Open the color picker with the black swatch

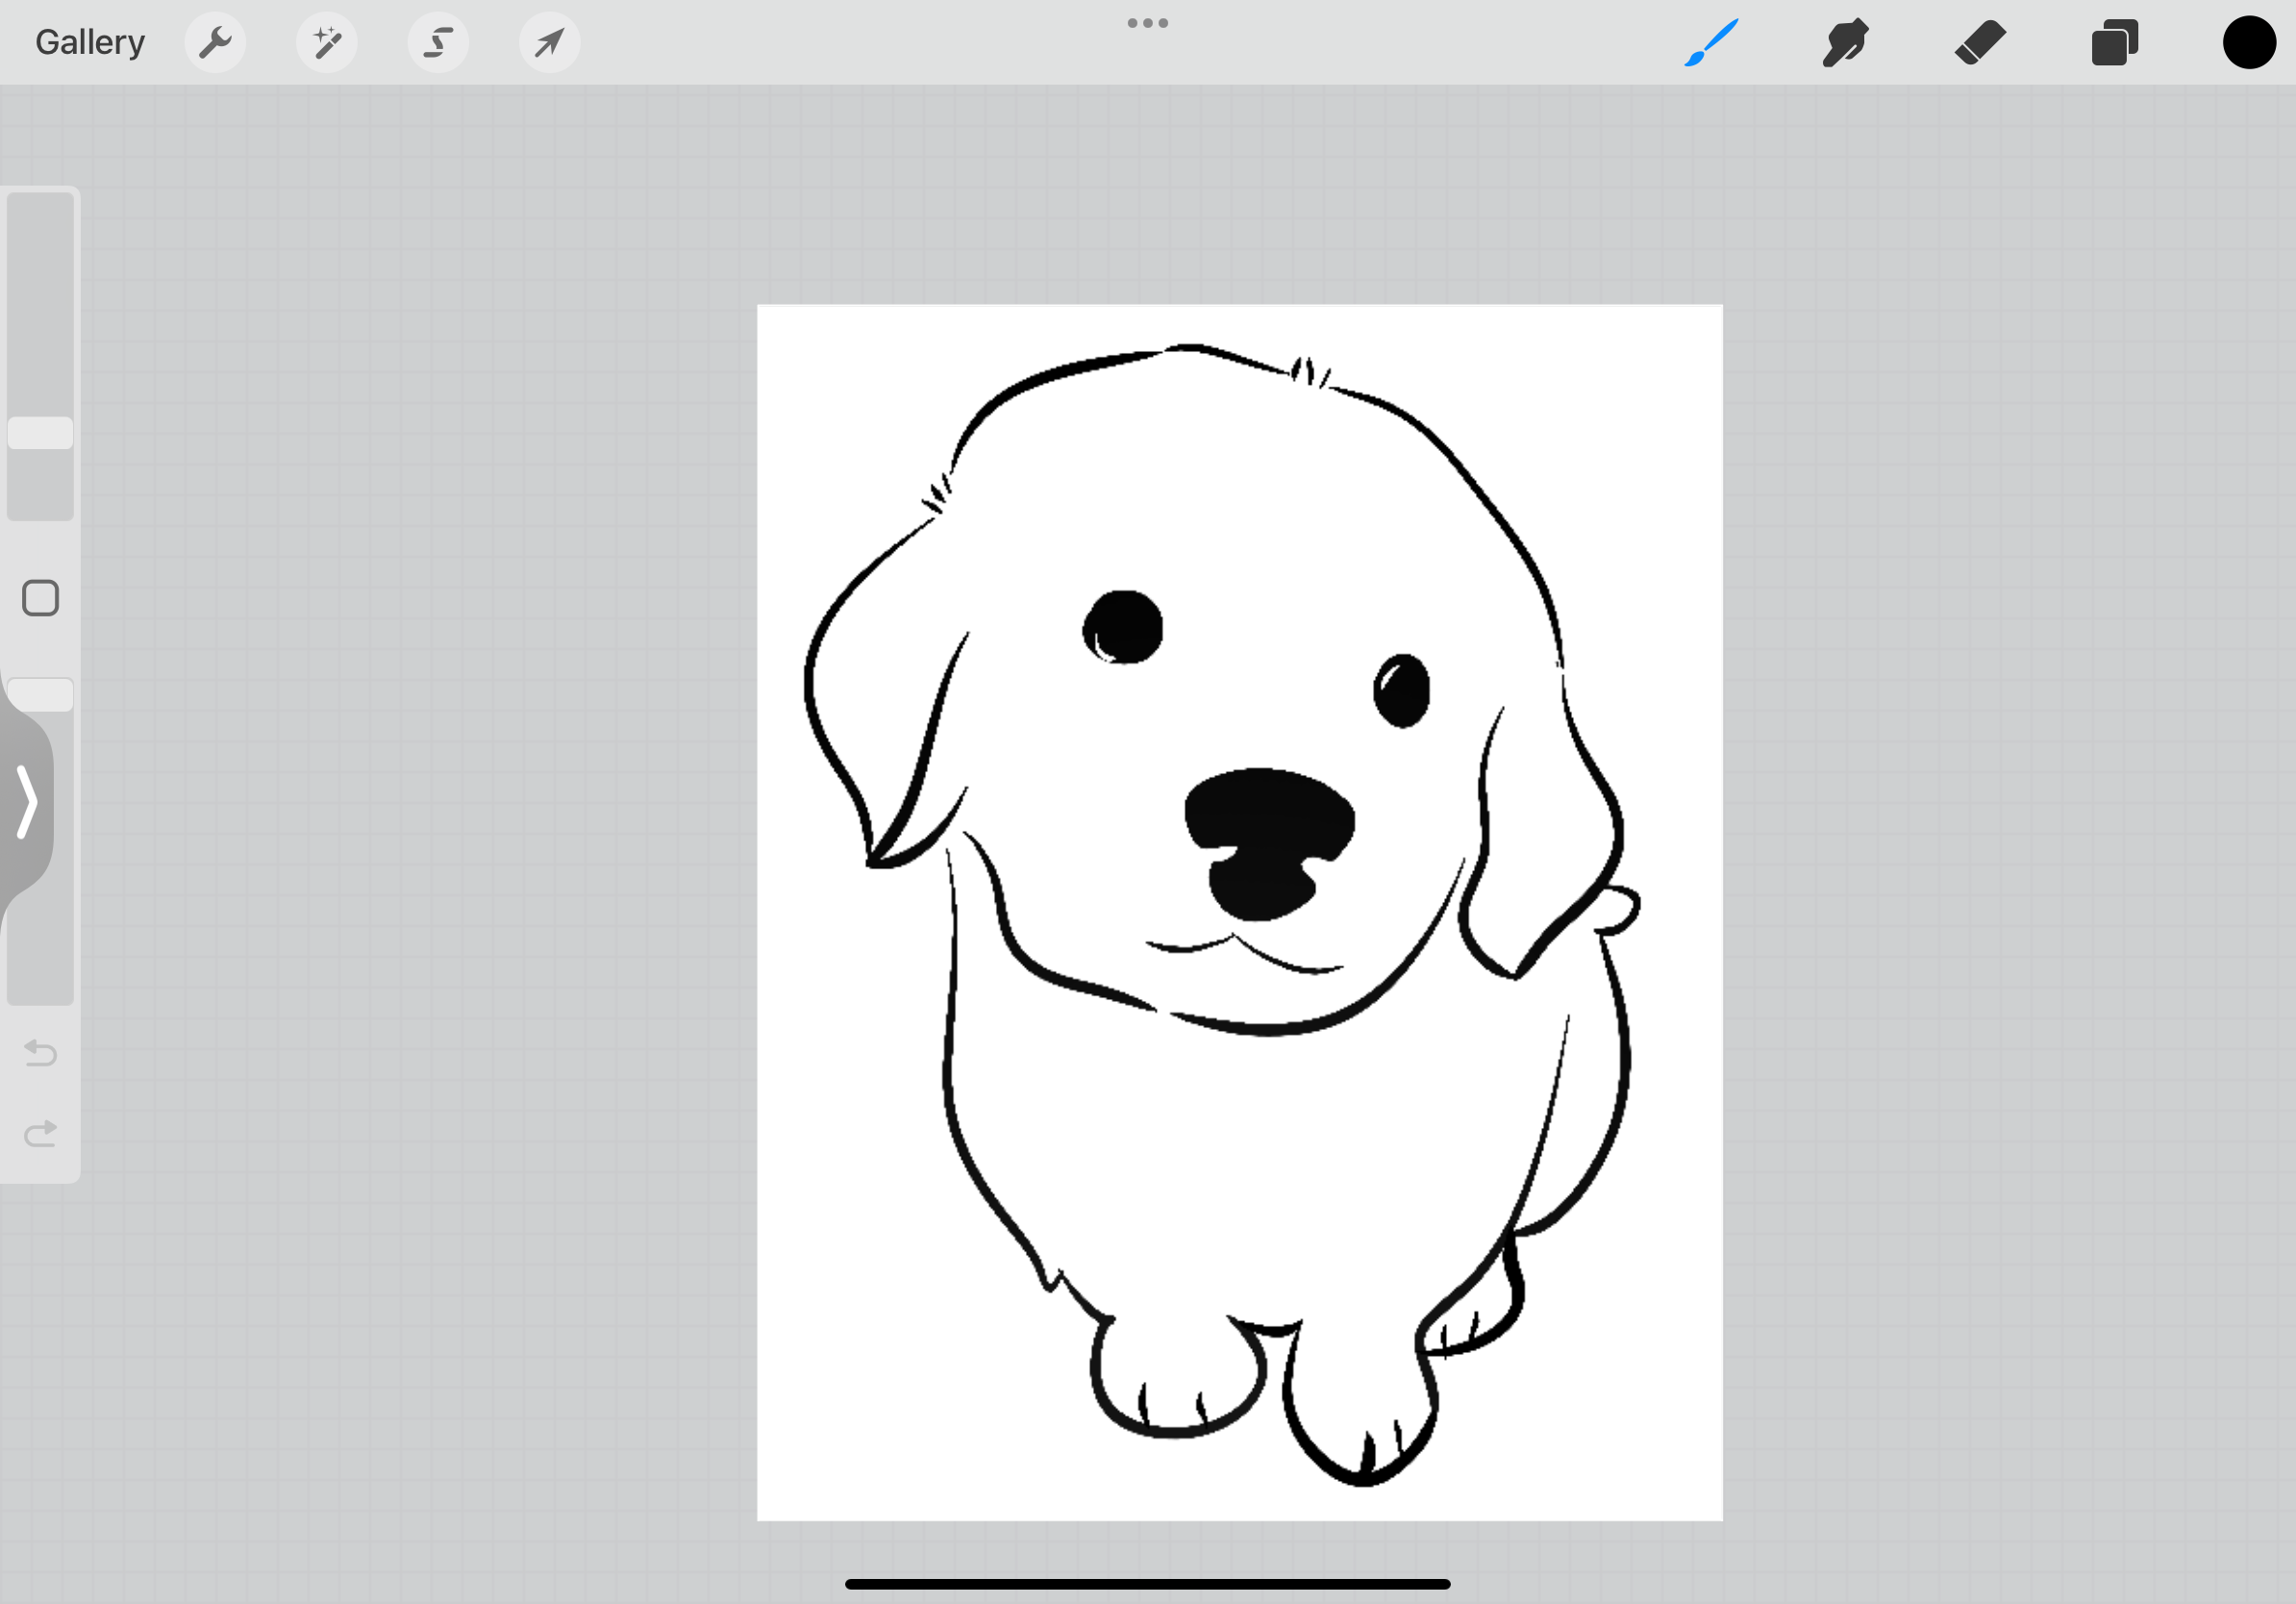point(2249,42)
